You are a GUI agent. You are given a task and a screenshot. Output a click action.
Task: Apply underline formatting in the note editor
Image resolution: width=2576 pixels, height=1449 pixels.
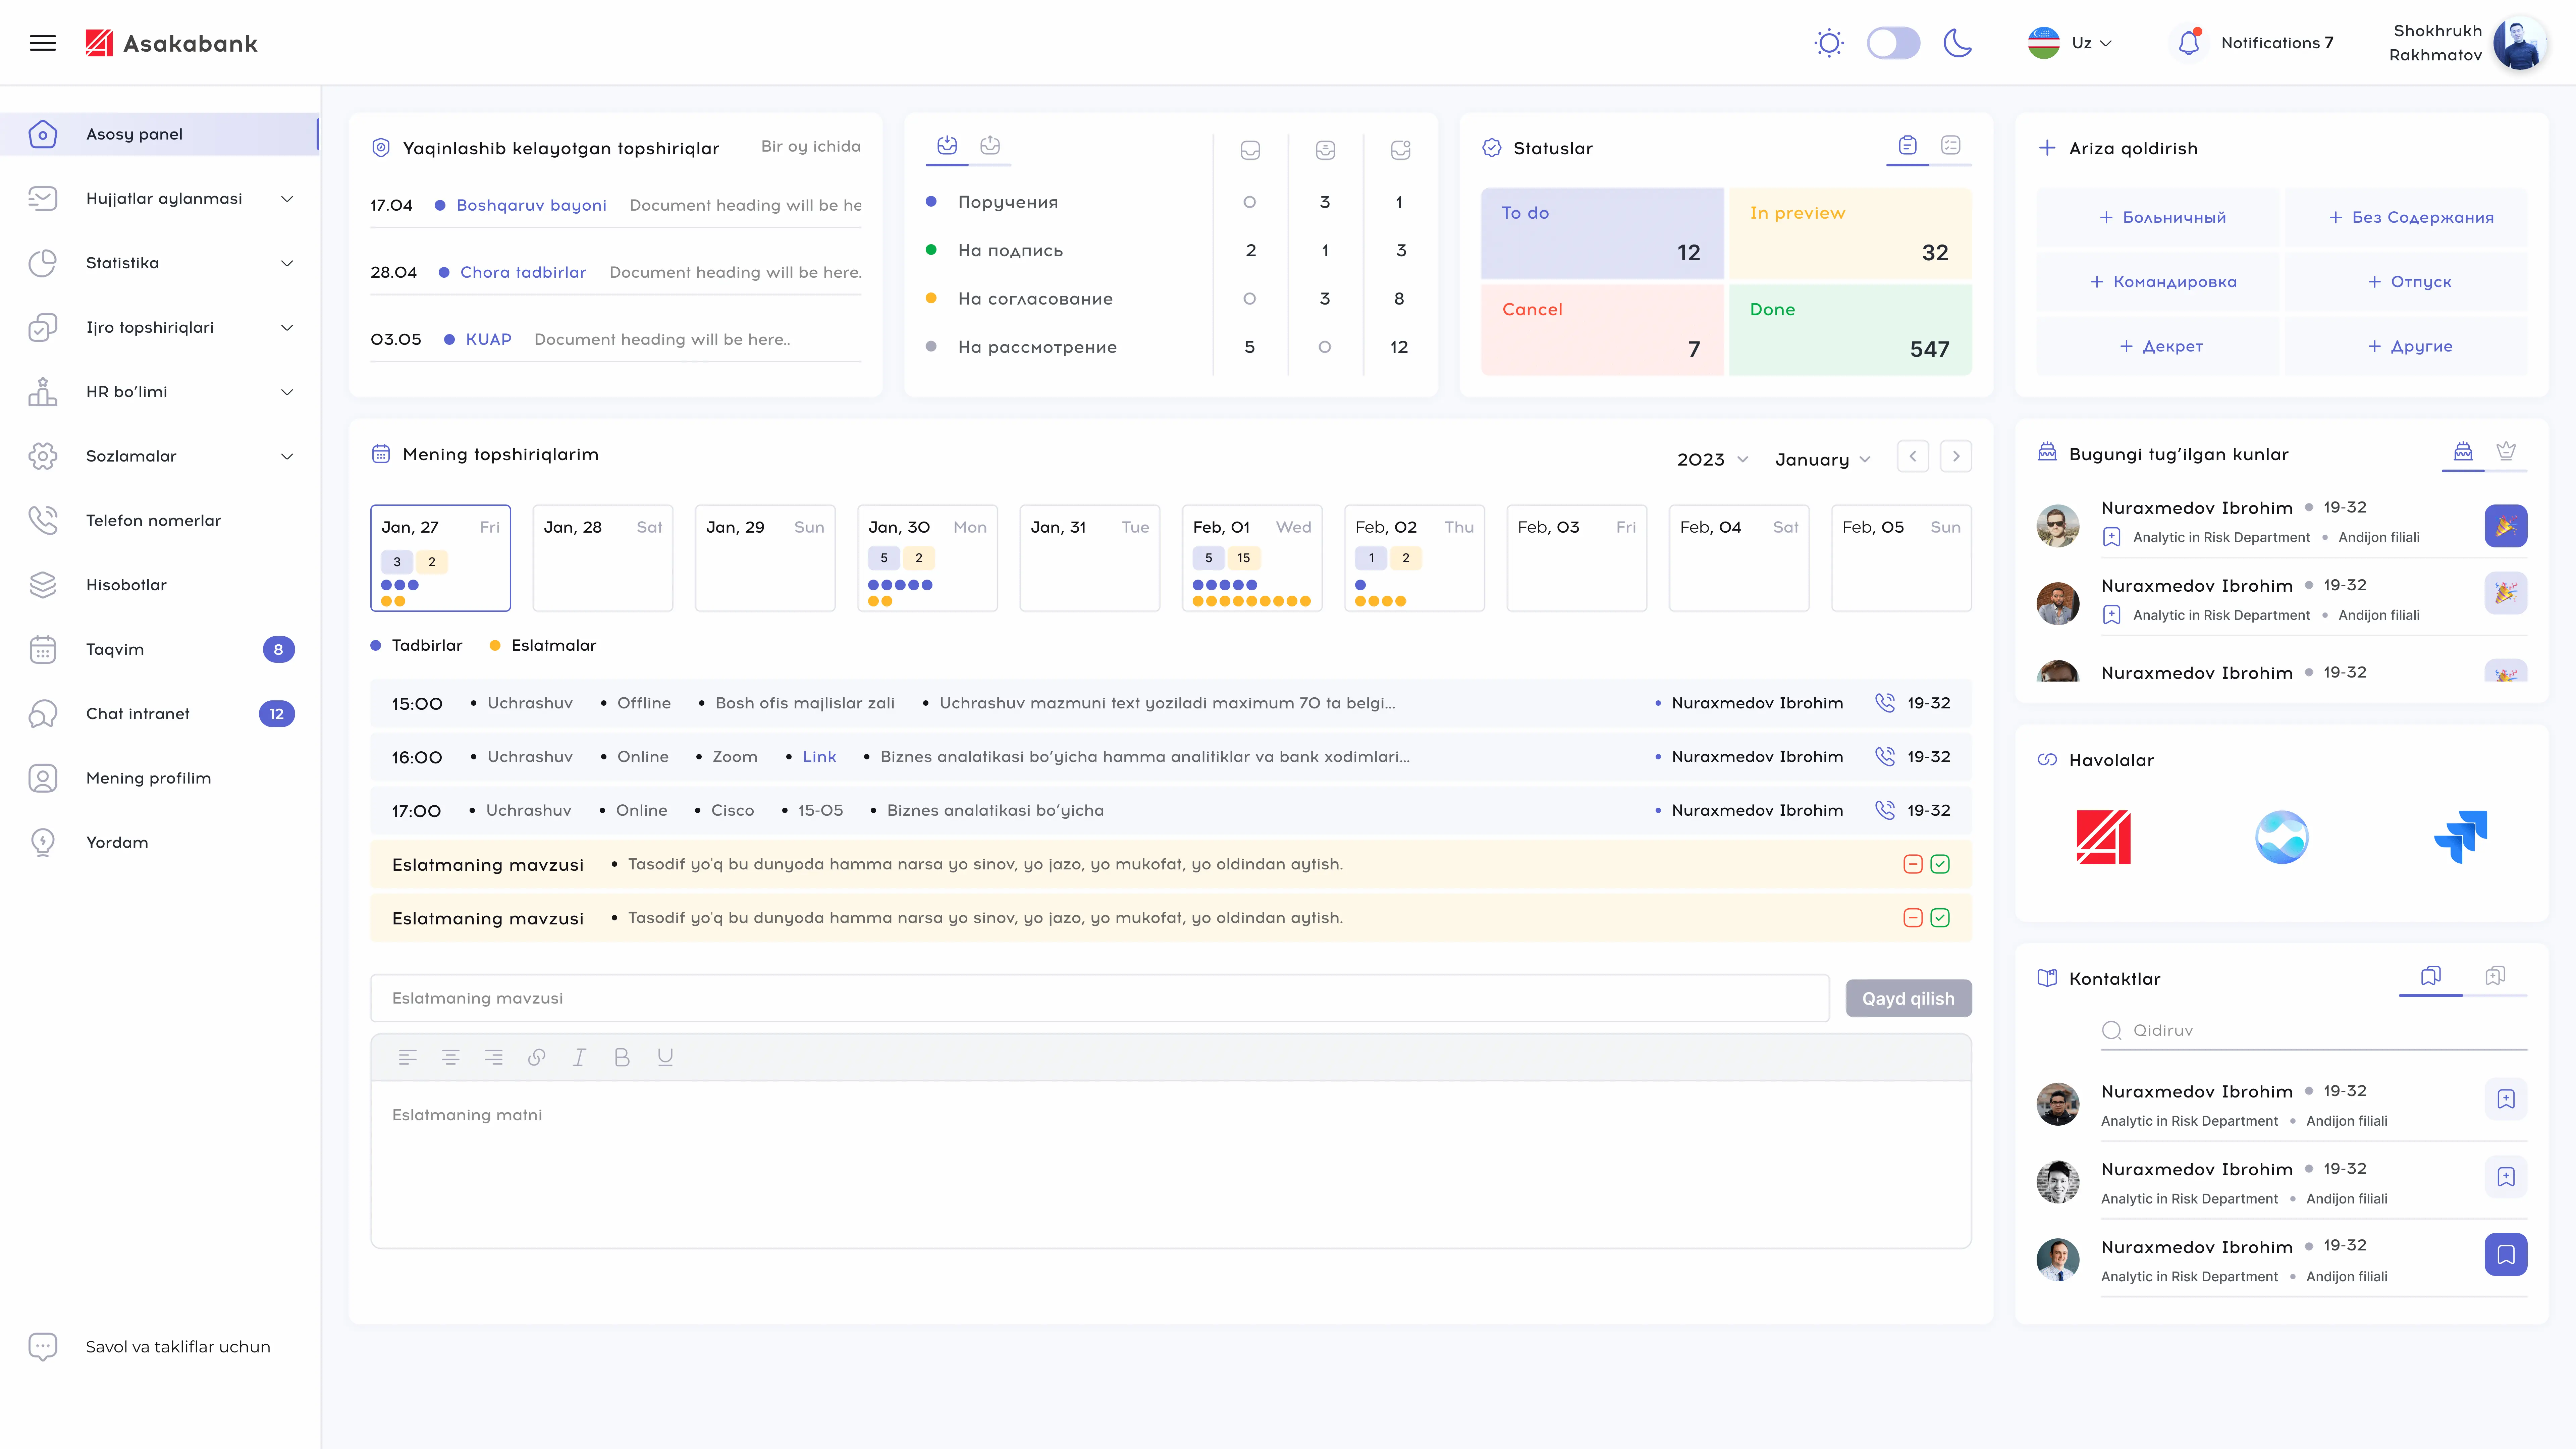665,1057
